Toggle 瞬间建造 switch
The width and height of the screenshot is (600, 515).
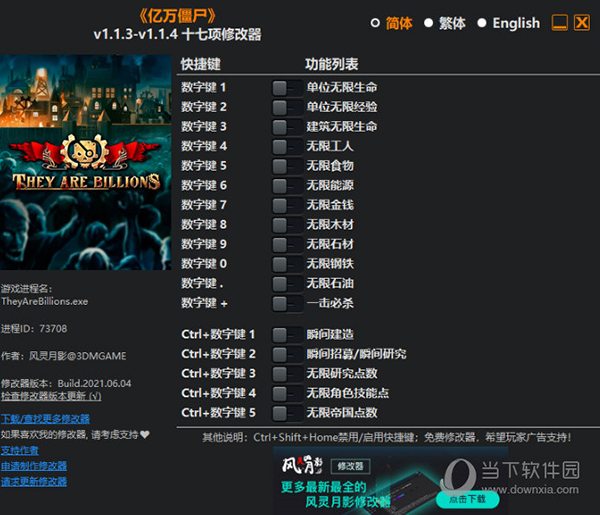tap(287, 335)
